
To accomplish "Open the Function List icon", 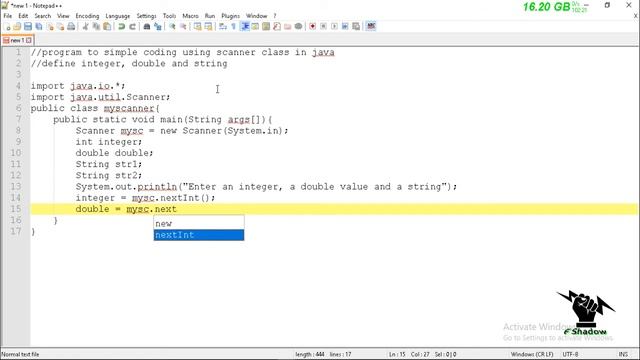I will (x=277, y=27).
